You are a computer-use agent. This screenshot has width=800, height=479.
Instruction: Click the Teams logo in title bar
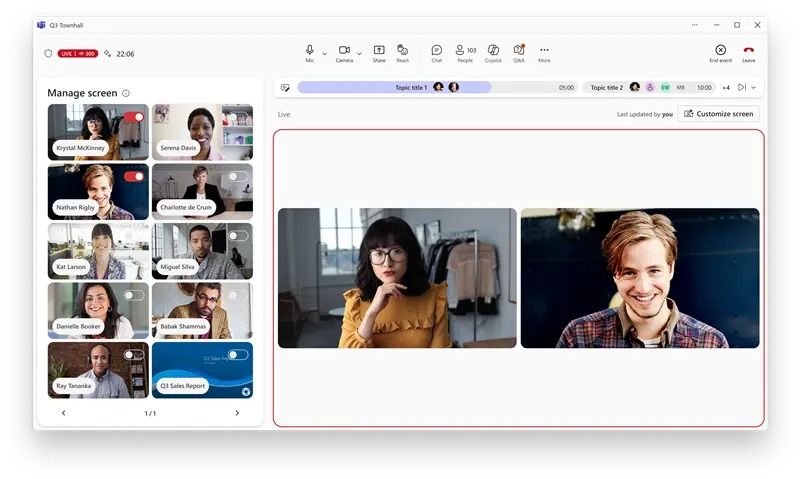pyautogui.click(x=41, y=24)
